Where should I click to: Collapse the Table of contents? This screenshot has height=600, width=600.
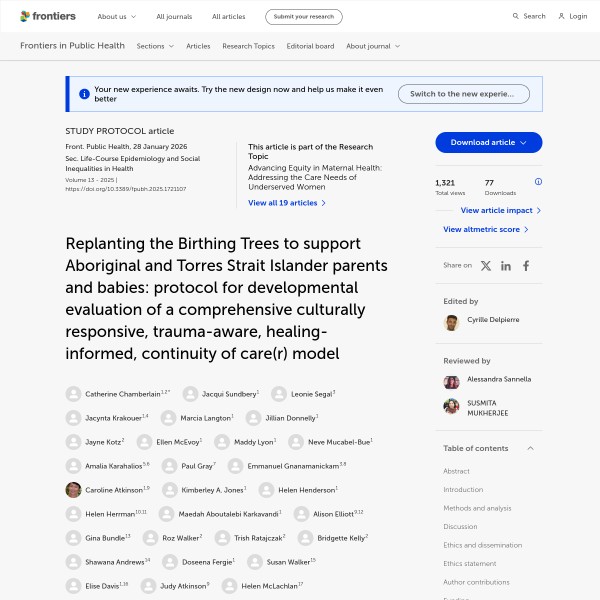(530, 448)
